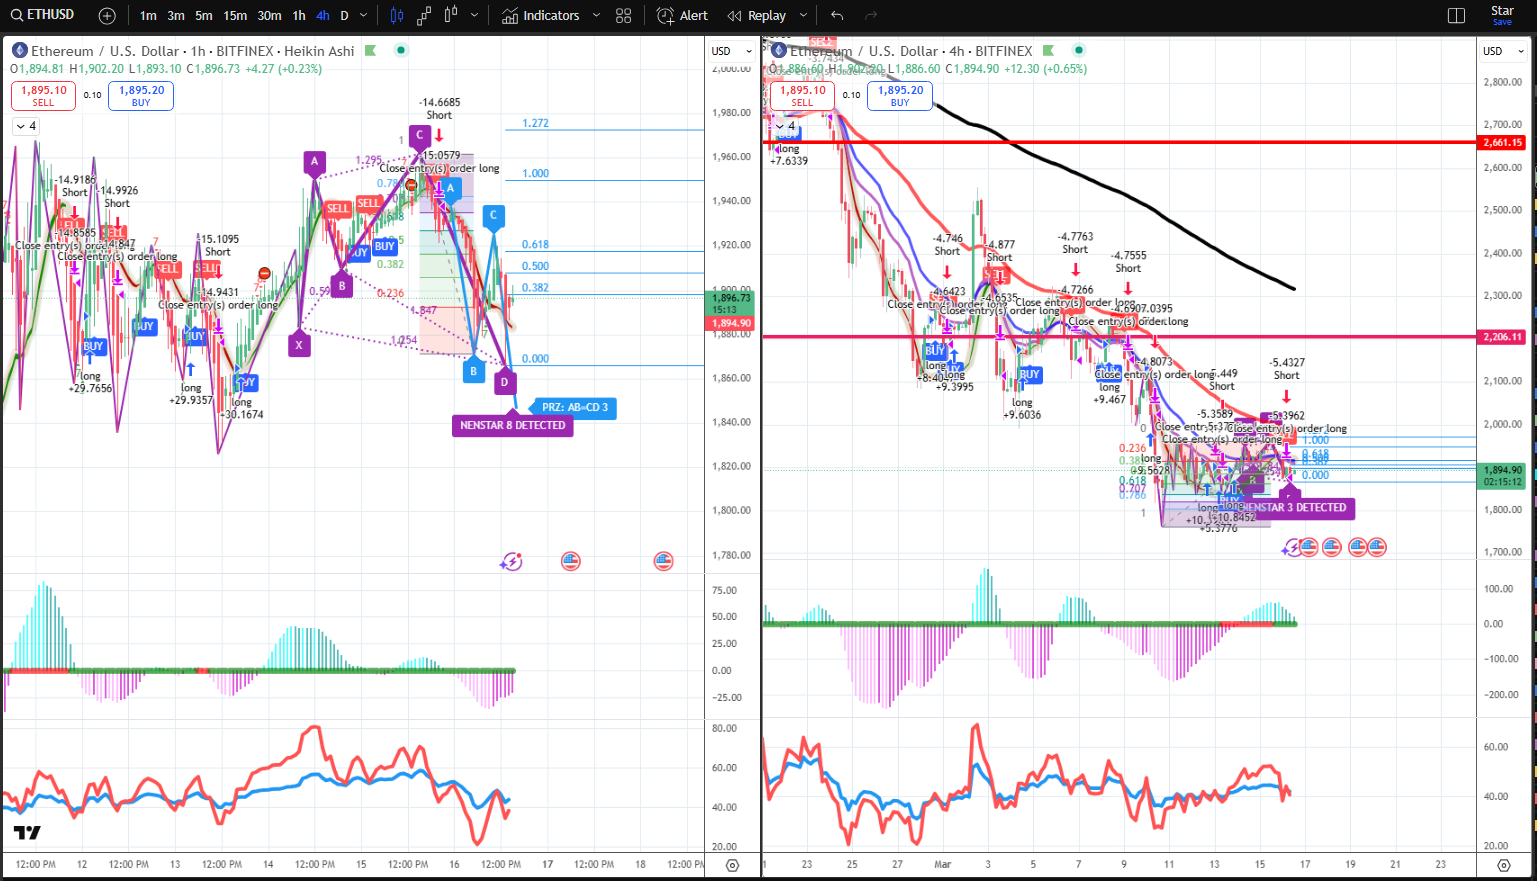This screenshot has width=1537, height=881.
Task: Expand favorite indicators dropdown arrow
Action: coord(597,16)
